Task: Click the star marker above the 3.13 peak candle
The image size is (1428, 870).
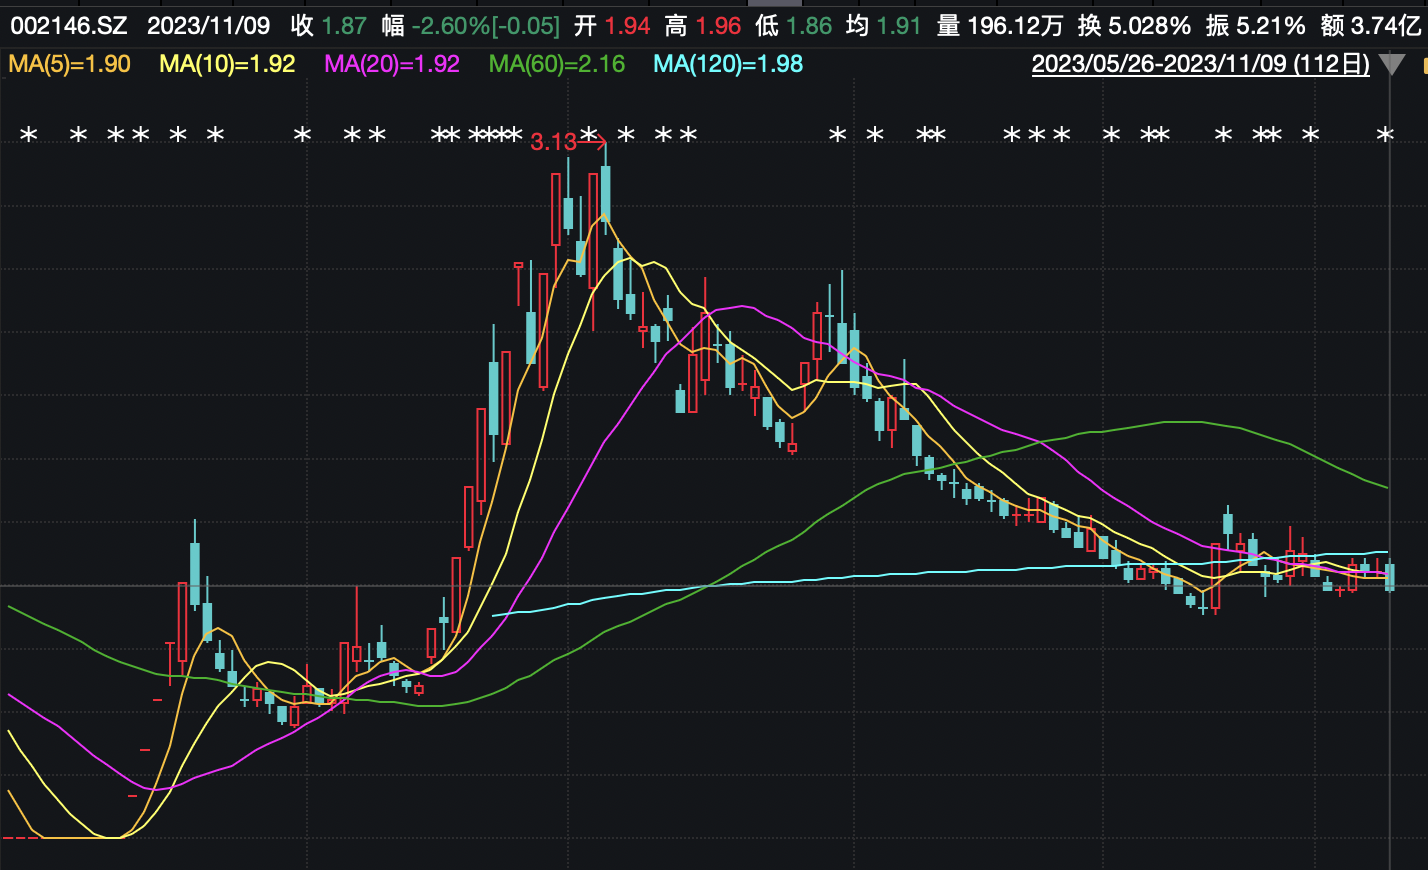Action: (590, 135)
